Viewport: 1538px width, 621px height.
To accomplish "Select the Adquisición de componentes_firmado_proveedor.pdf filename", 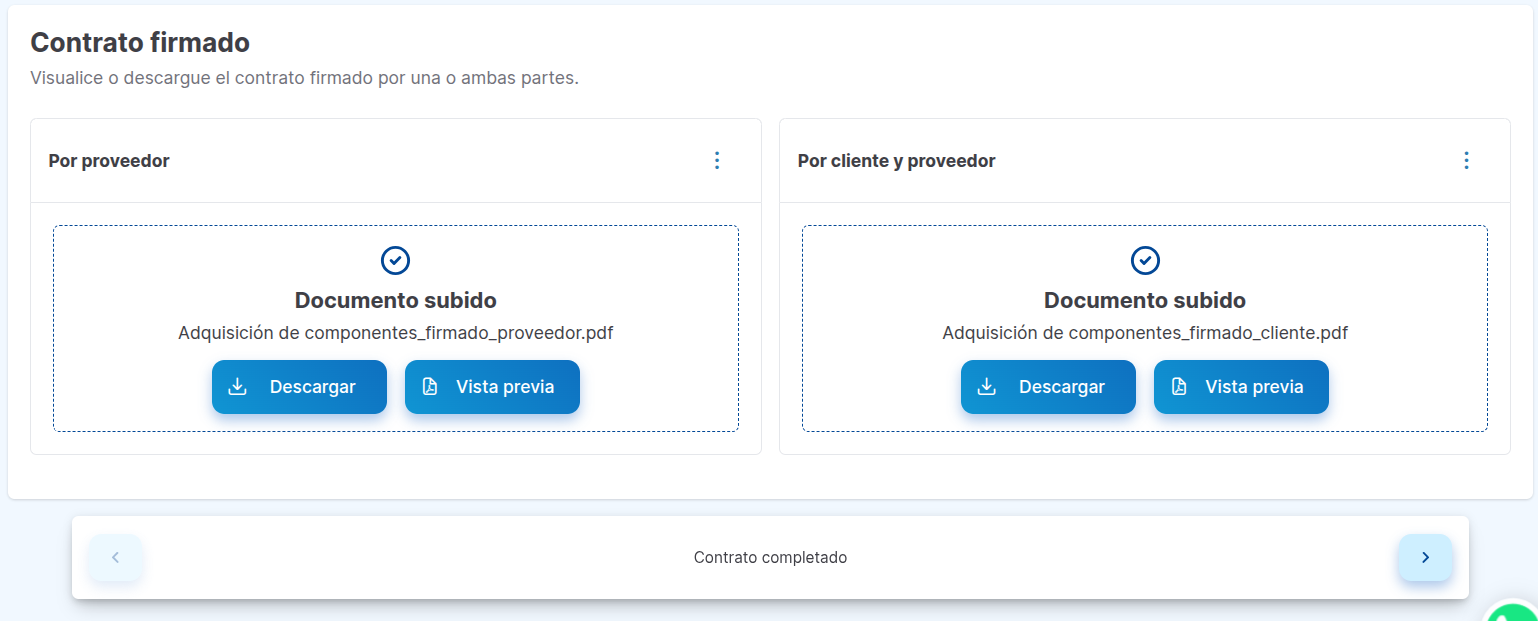I will click(x=396, y=331).
